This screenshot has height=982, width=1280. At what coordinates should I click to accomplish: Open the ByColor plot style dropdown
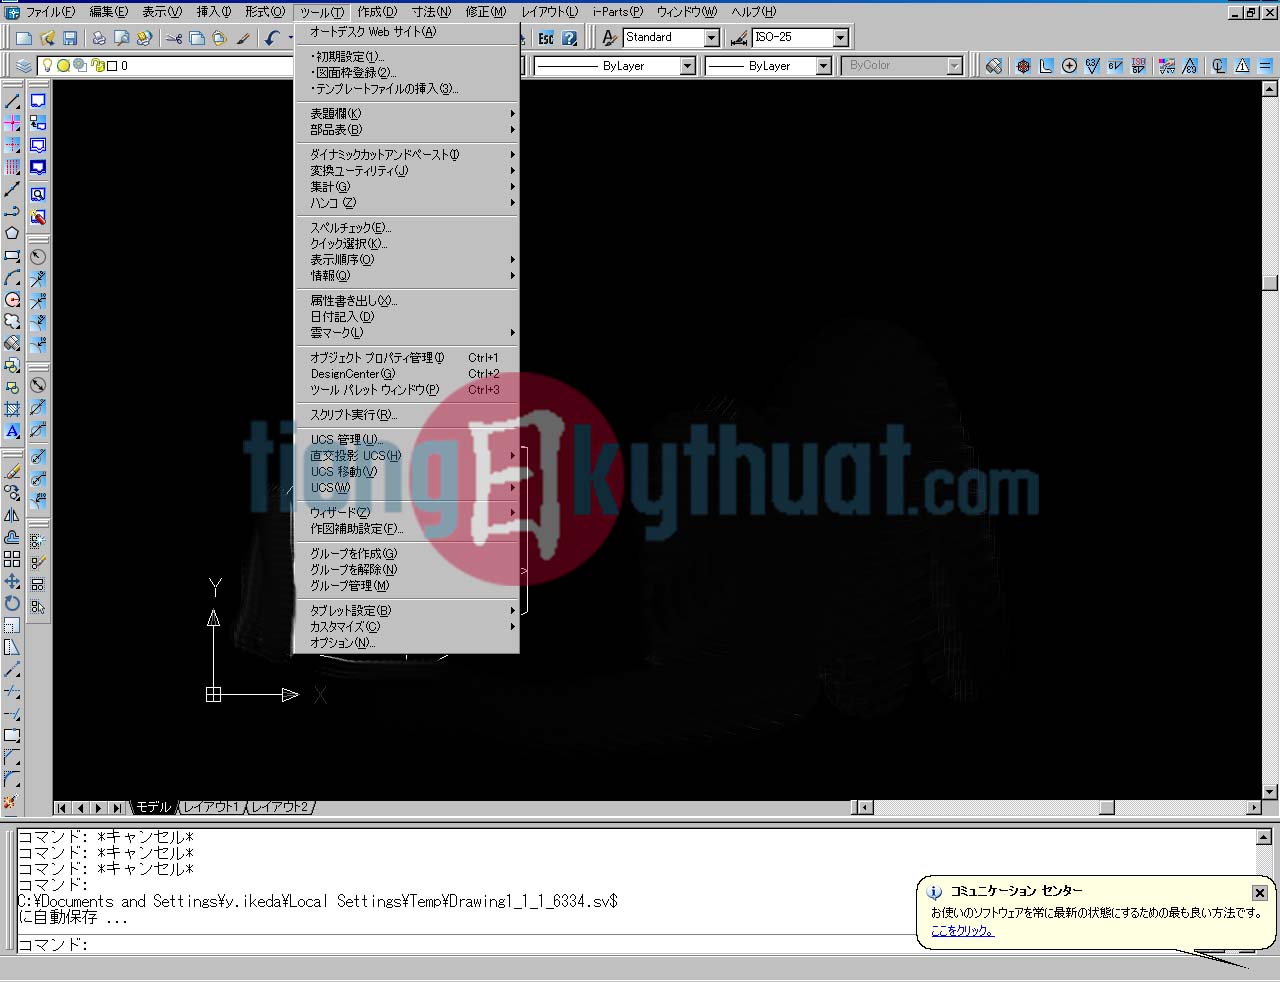(955, 66)
